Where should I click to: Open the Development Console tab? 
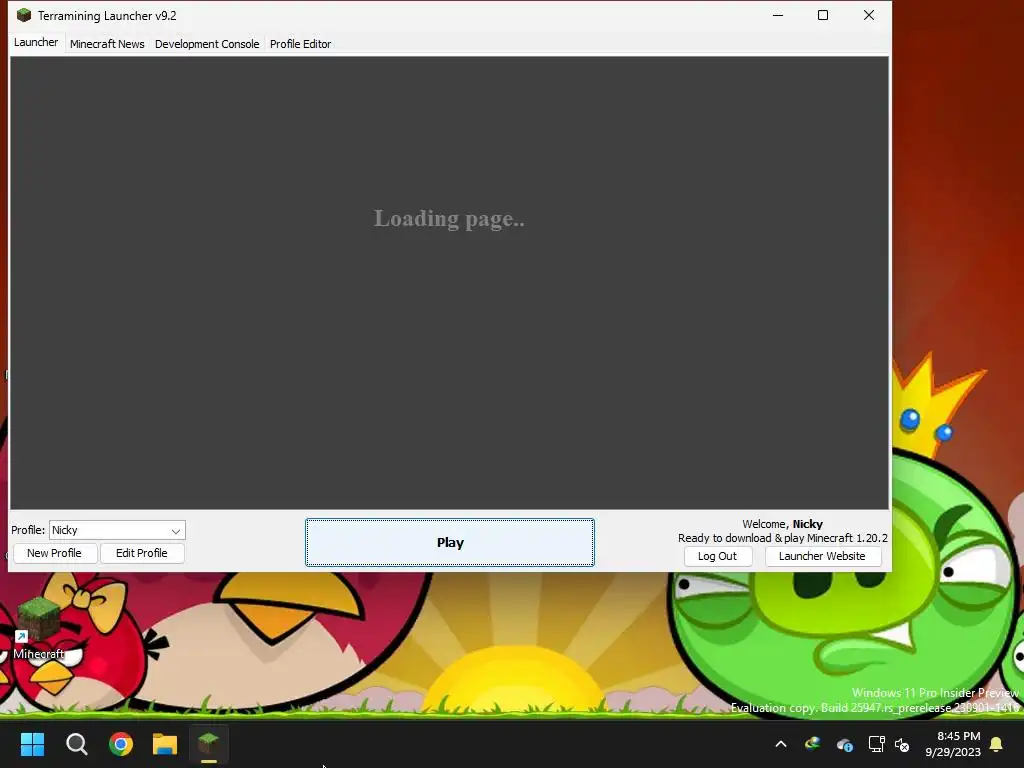207,44
